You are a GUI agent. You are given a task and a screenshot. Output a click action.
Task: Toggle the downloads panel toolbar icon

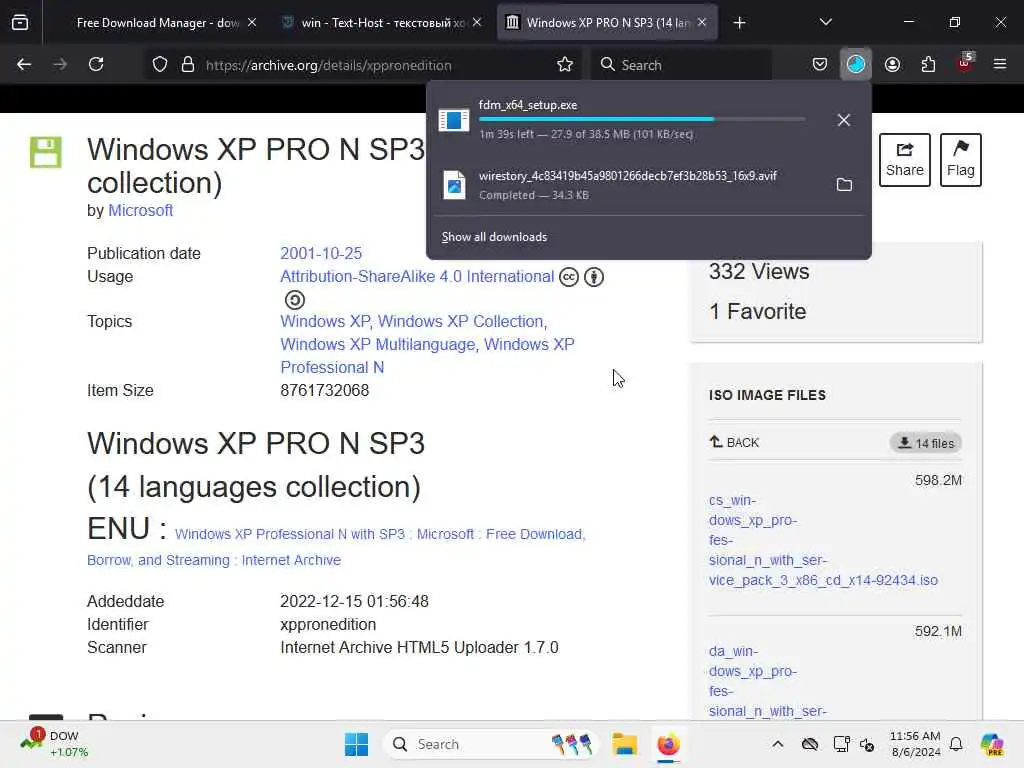click(856, 65)
